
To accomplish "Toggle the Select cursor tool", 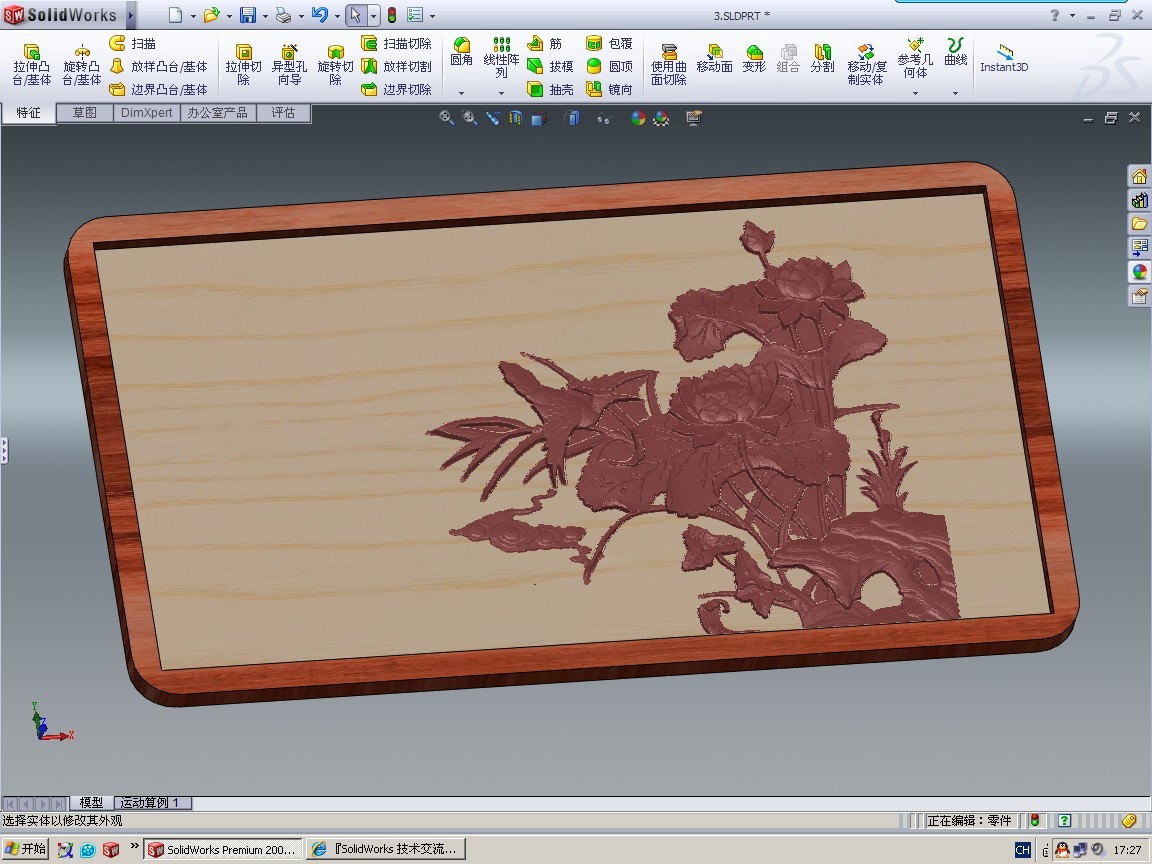I will pyautogui.click(x=356, y=15).
